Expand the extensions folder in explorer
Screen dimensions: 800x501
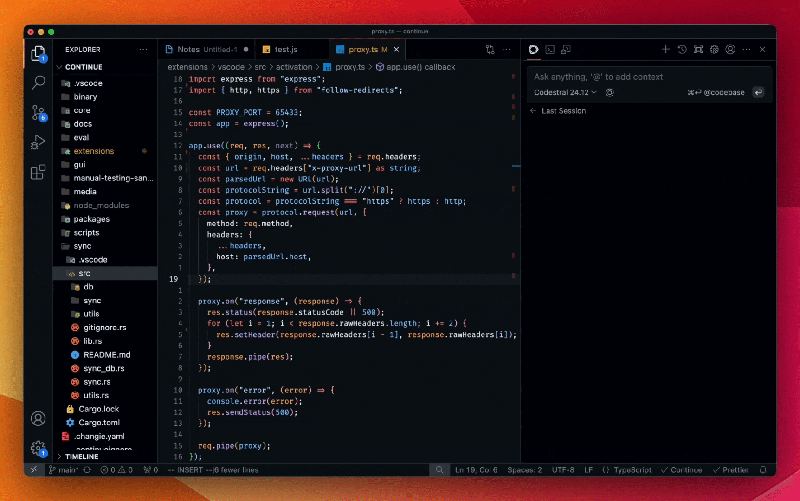[93, 151]
